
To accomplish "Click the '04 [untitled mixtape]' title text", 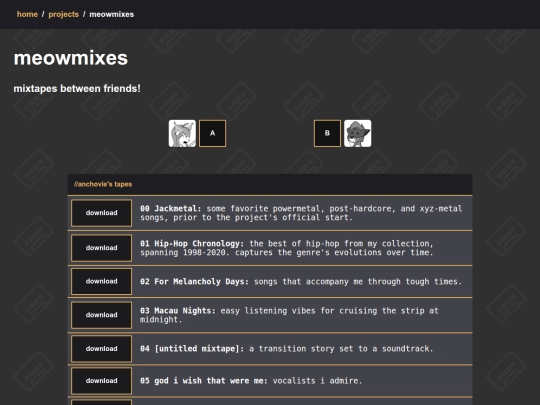I will (x=192, y=349).
